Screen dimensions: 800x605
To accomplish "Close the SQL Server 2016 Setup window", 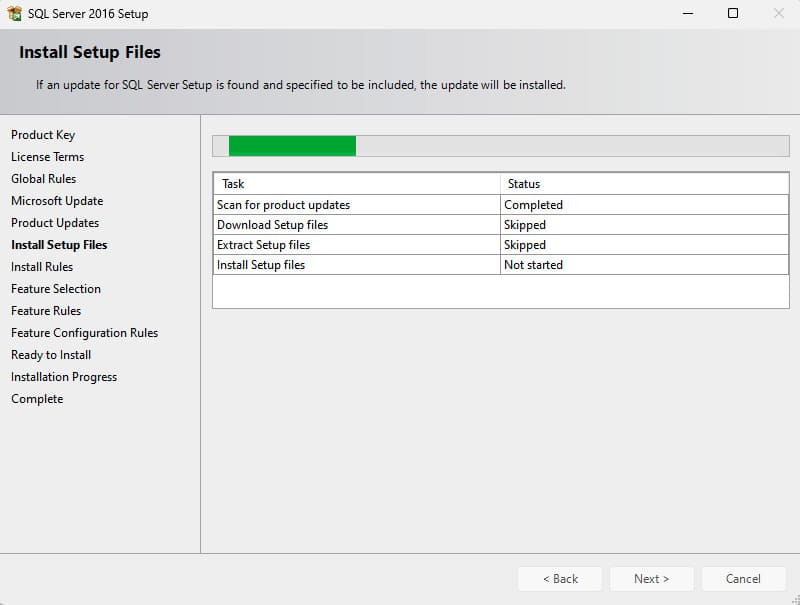I will (778, 14).
